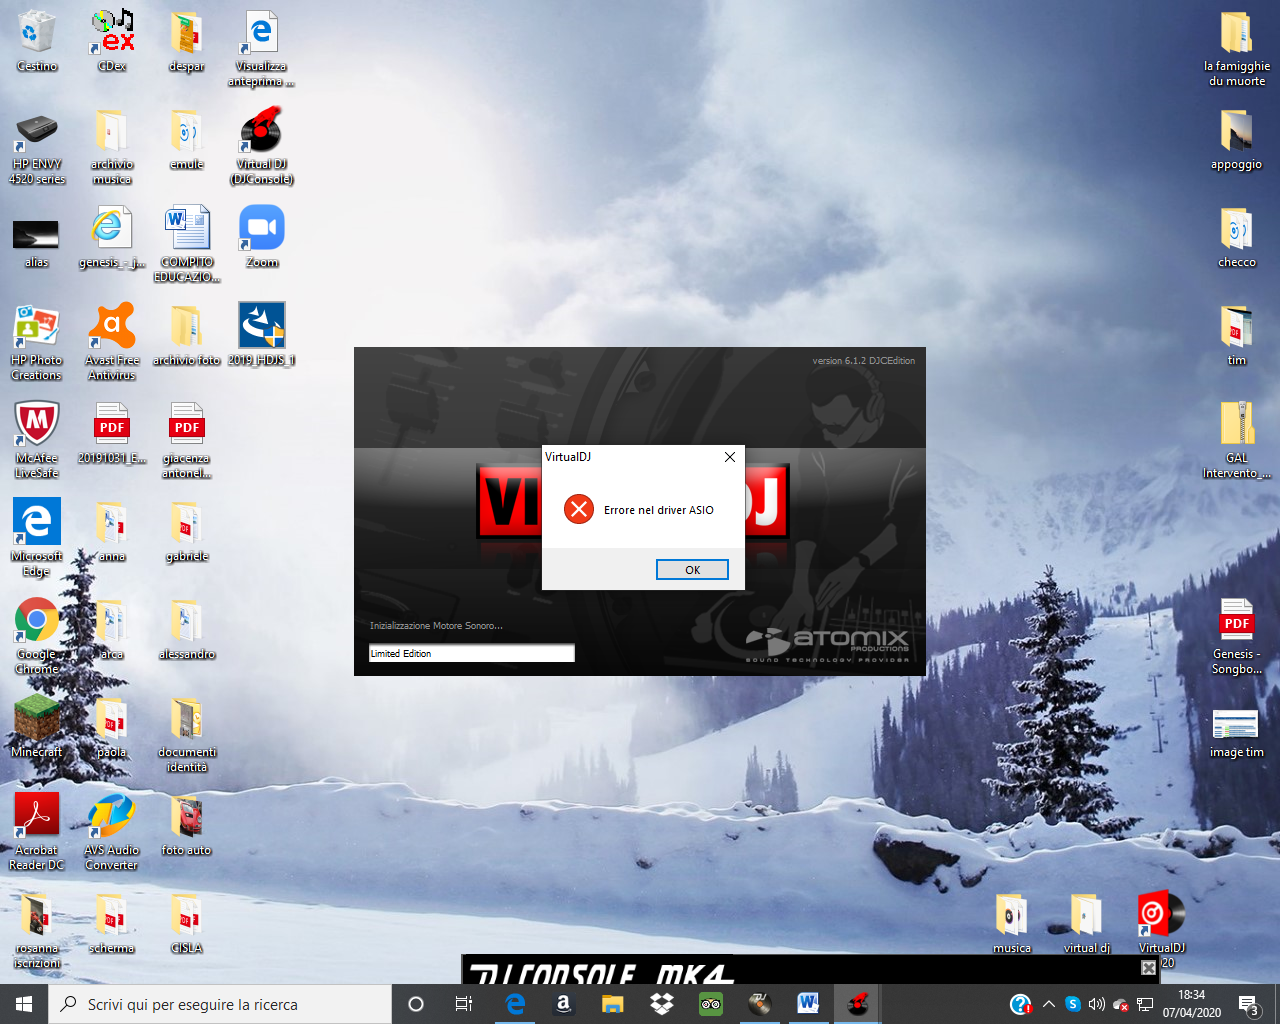1280x1024 pixels.
Task: Open the giacenza antonel PDF file
Action: [187, 441]
